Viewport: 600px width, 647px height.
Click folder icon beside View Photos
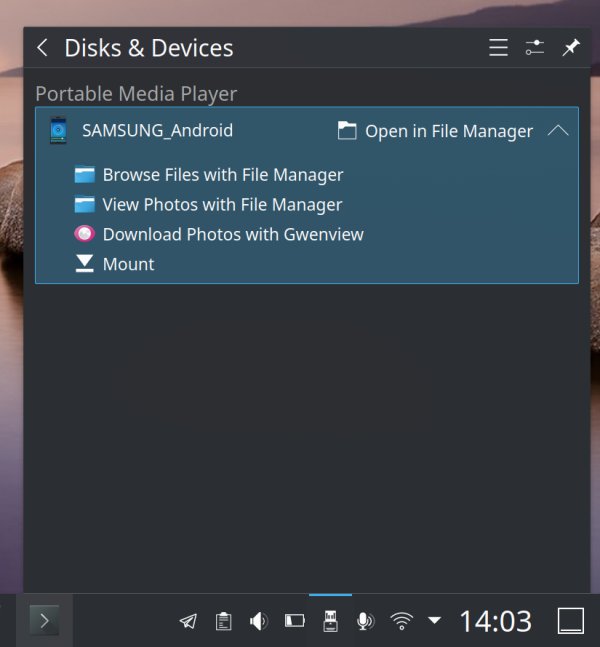coord(85,204)
